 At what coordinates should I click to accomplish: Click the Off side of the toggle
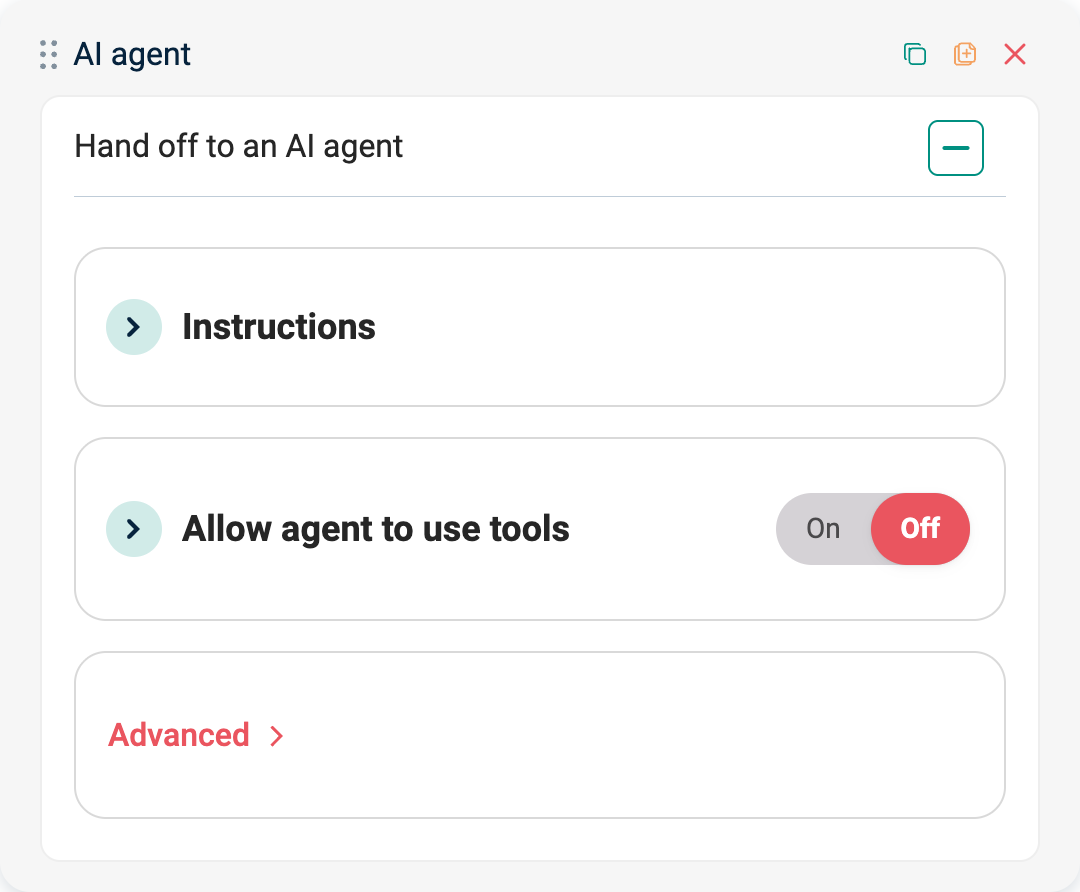[919, 529]
